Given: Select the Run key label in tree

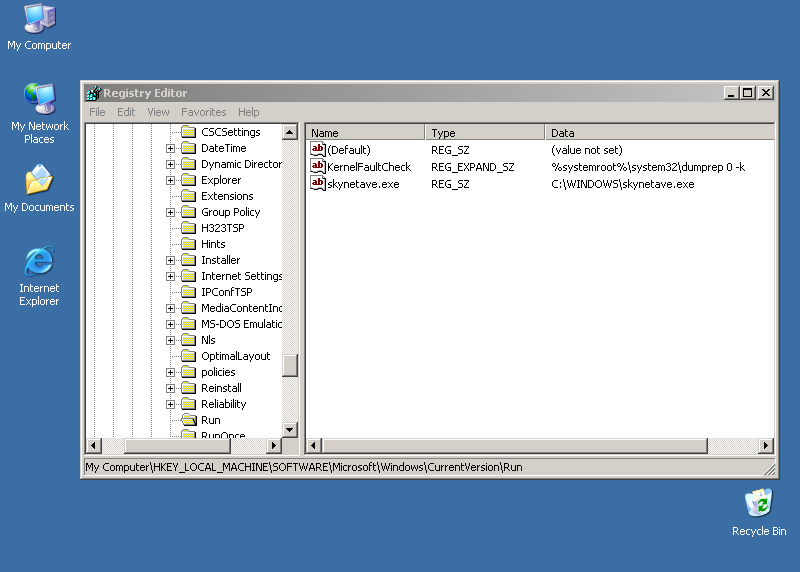Looking at the screenshot, I should [211, 420].
